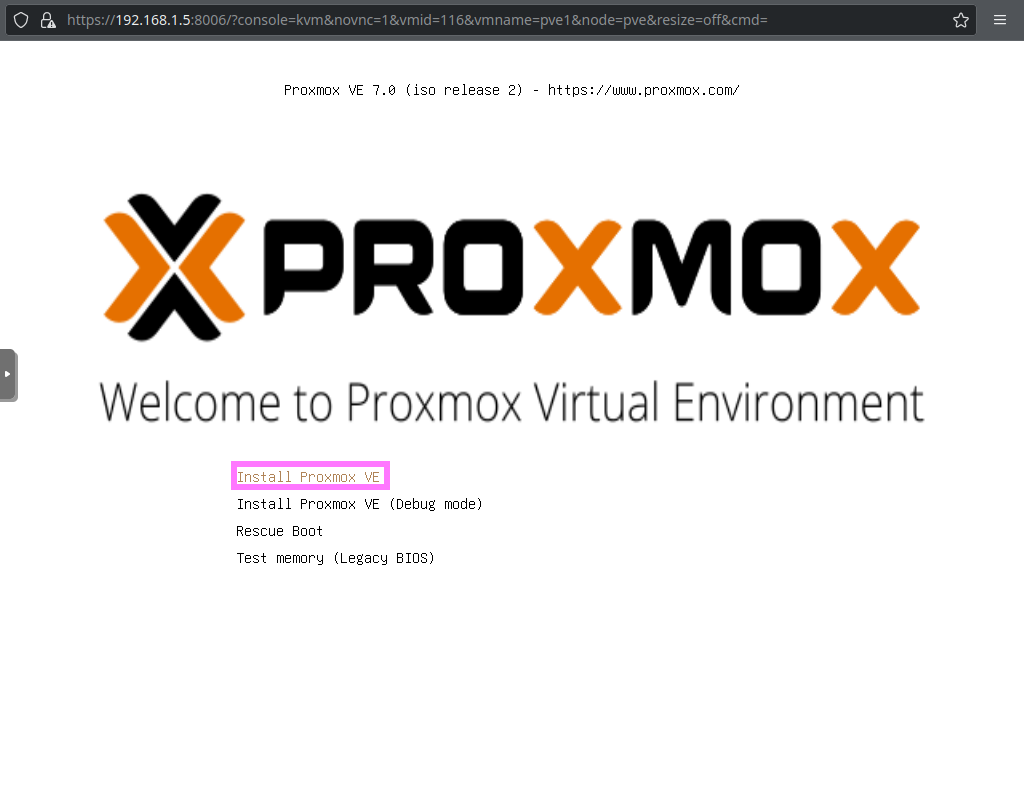This screenshot has width=1024, height=809.
Task: Click the (iso release 2) header text
Action: coord(464,90)
